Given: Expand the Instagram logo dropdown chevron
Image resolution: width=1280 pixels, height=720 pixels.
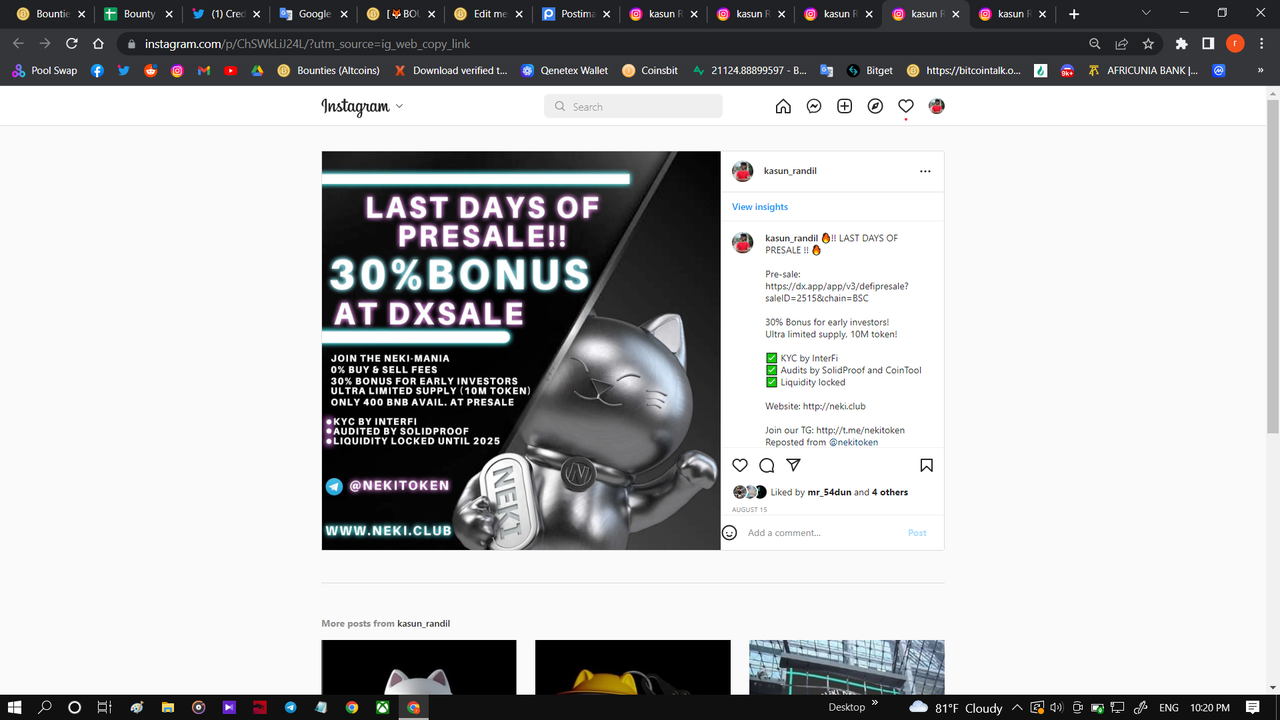Looking at the screenshot, I should click(399, 106).
